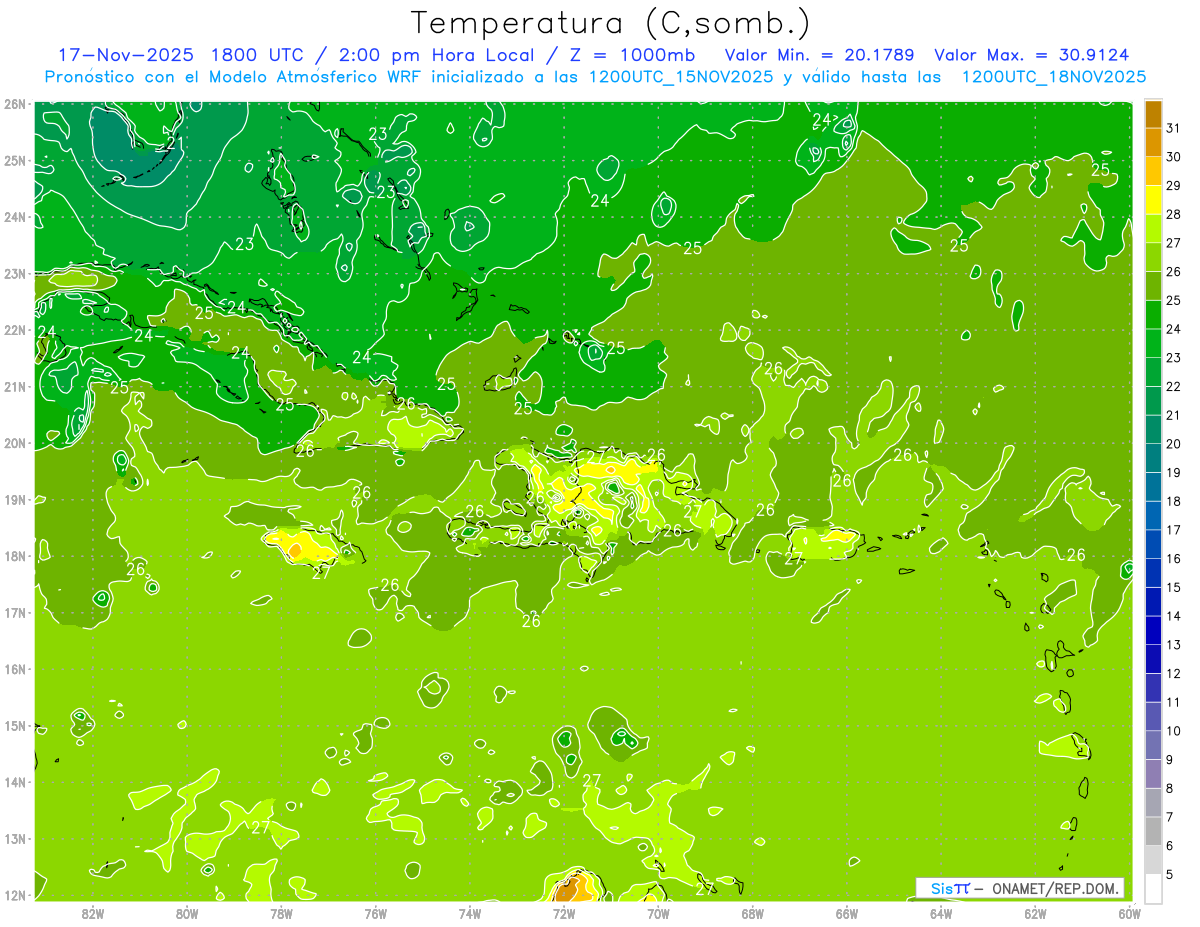Click the teal legend swatch between 20 and 21
This screenshot has width=1200, height=927.
(1153, 429)
